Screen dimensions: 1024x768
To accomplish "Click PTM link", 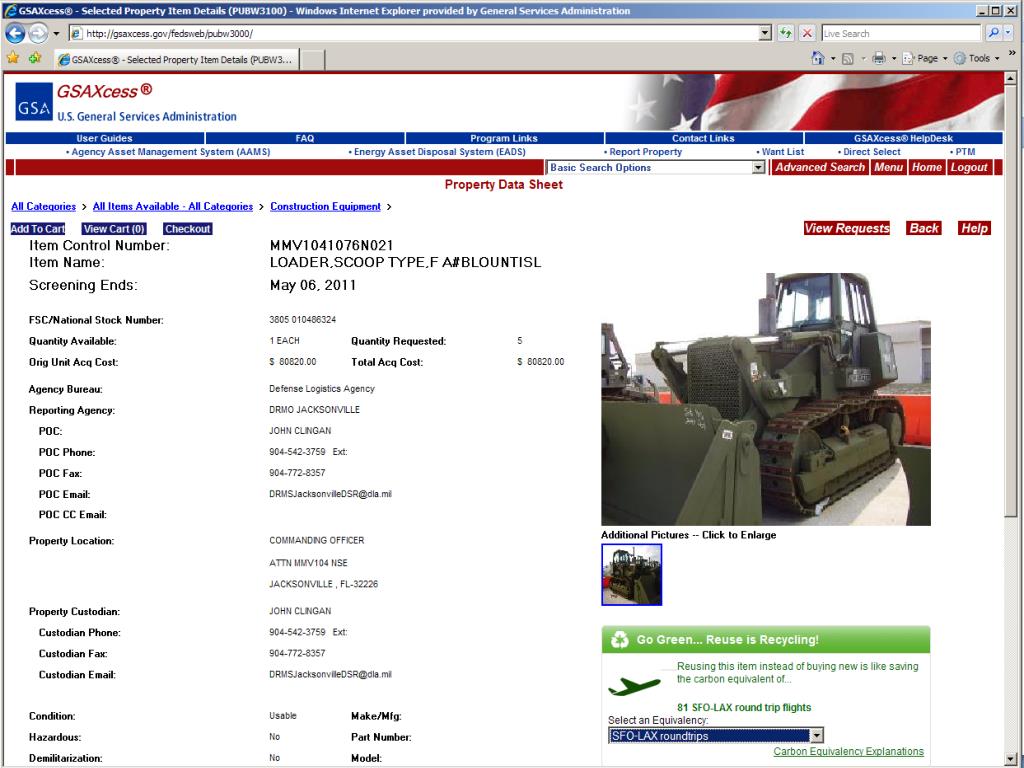I will (965, 152).
